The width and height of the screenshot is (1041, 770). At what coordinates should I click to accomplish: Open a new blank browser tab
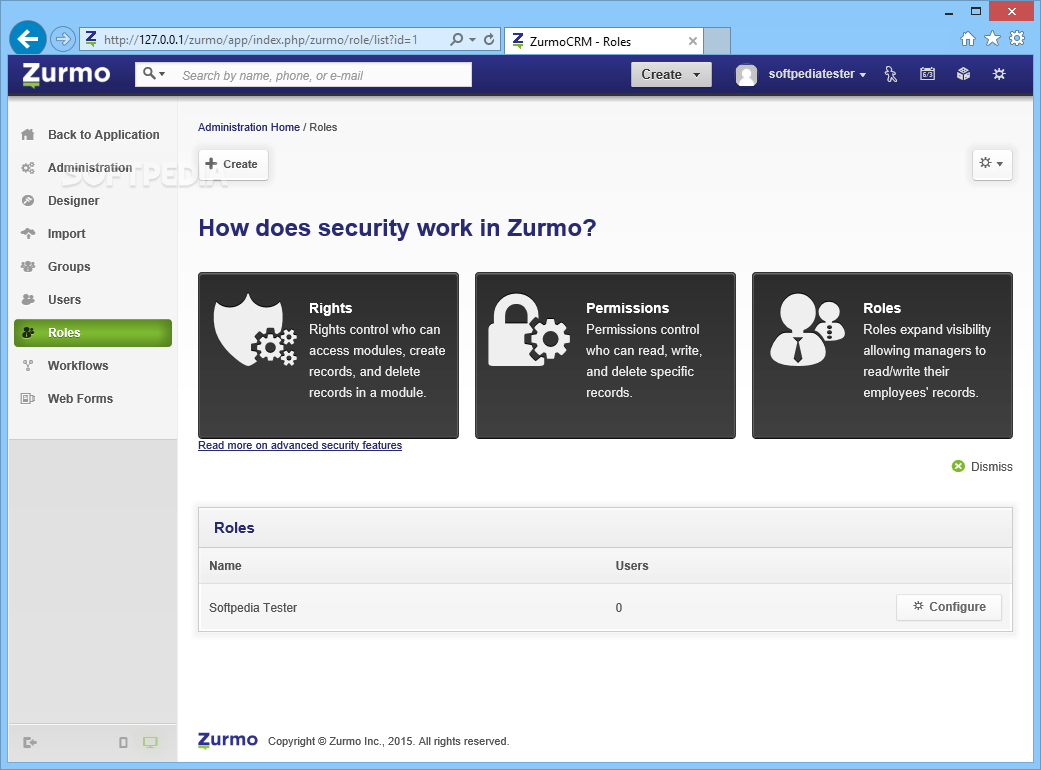click(717, 41)
